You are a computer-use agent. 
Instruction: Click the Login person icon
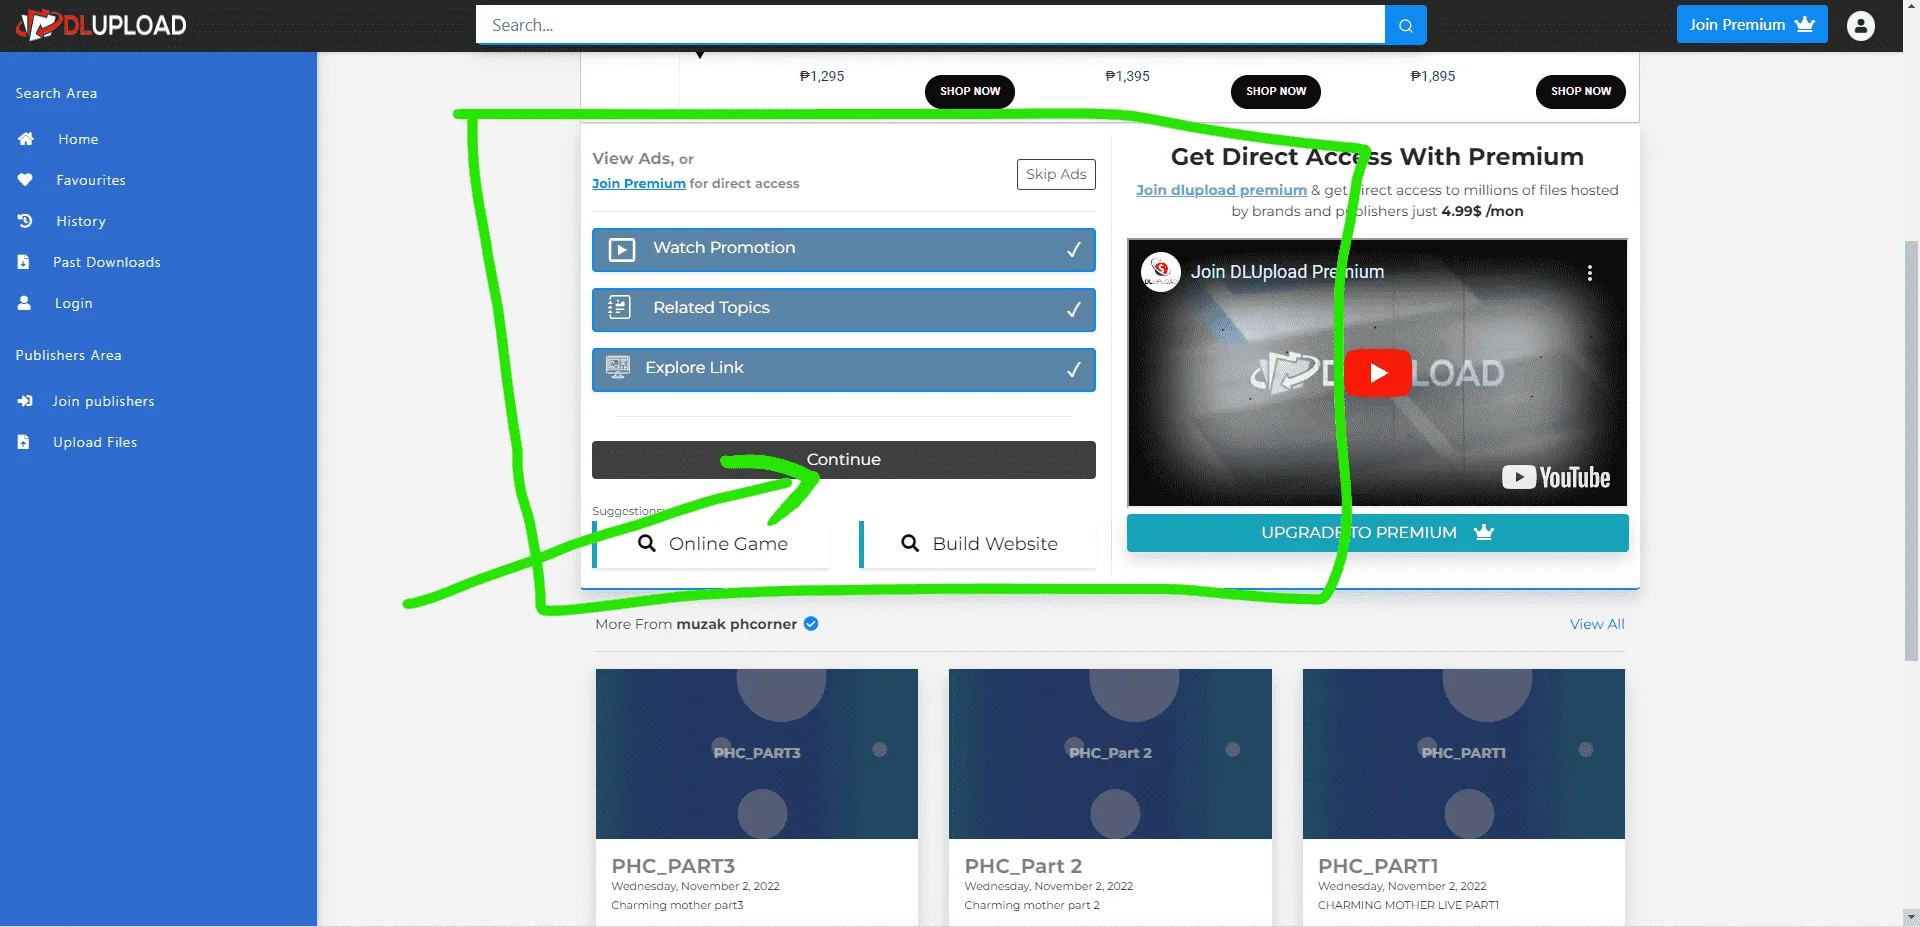coord(24,303)
